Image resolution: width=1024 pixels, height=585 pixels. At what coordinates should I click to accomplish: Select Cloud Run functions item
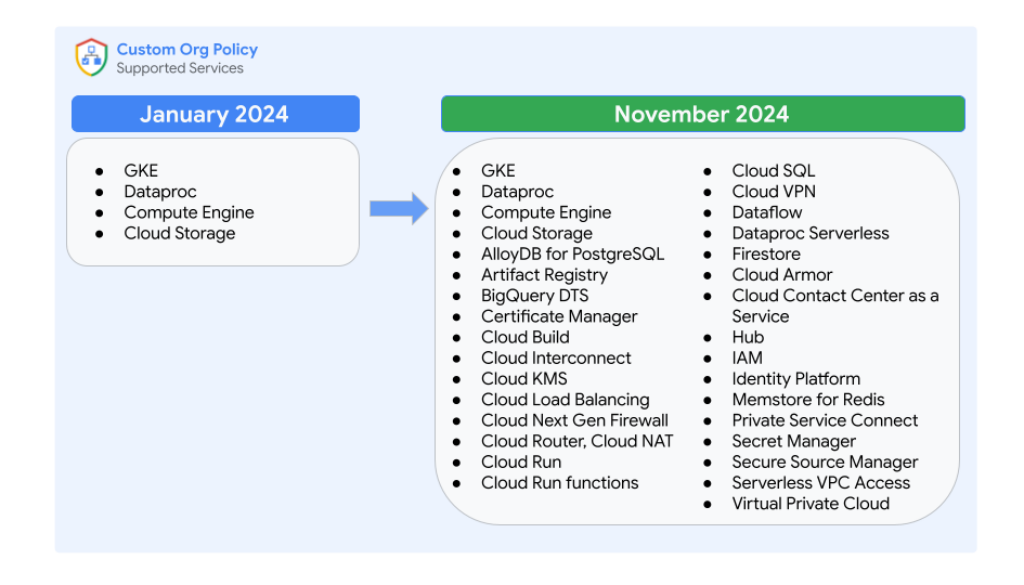coord(559,483)
